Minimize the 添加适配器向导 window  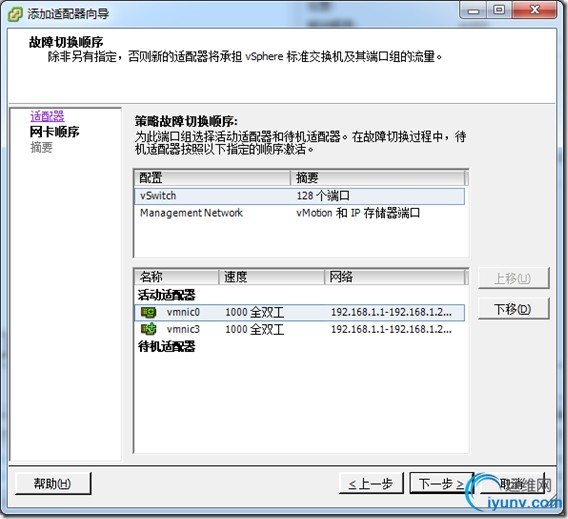pyautogui.click(x=473, y=11)
